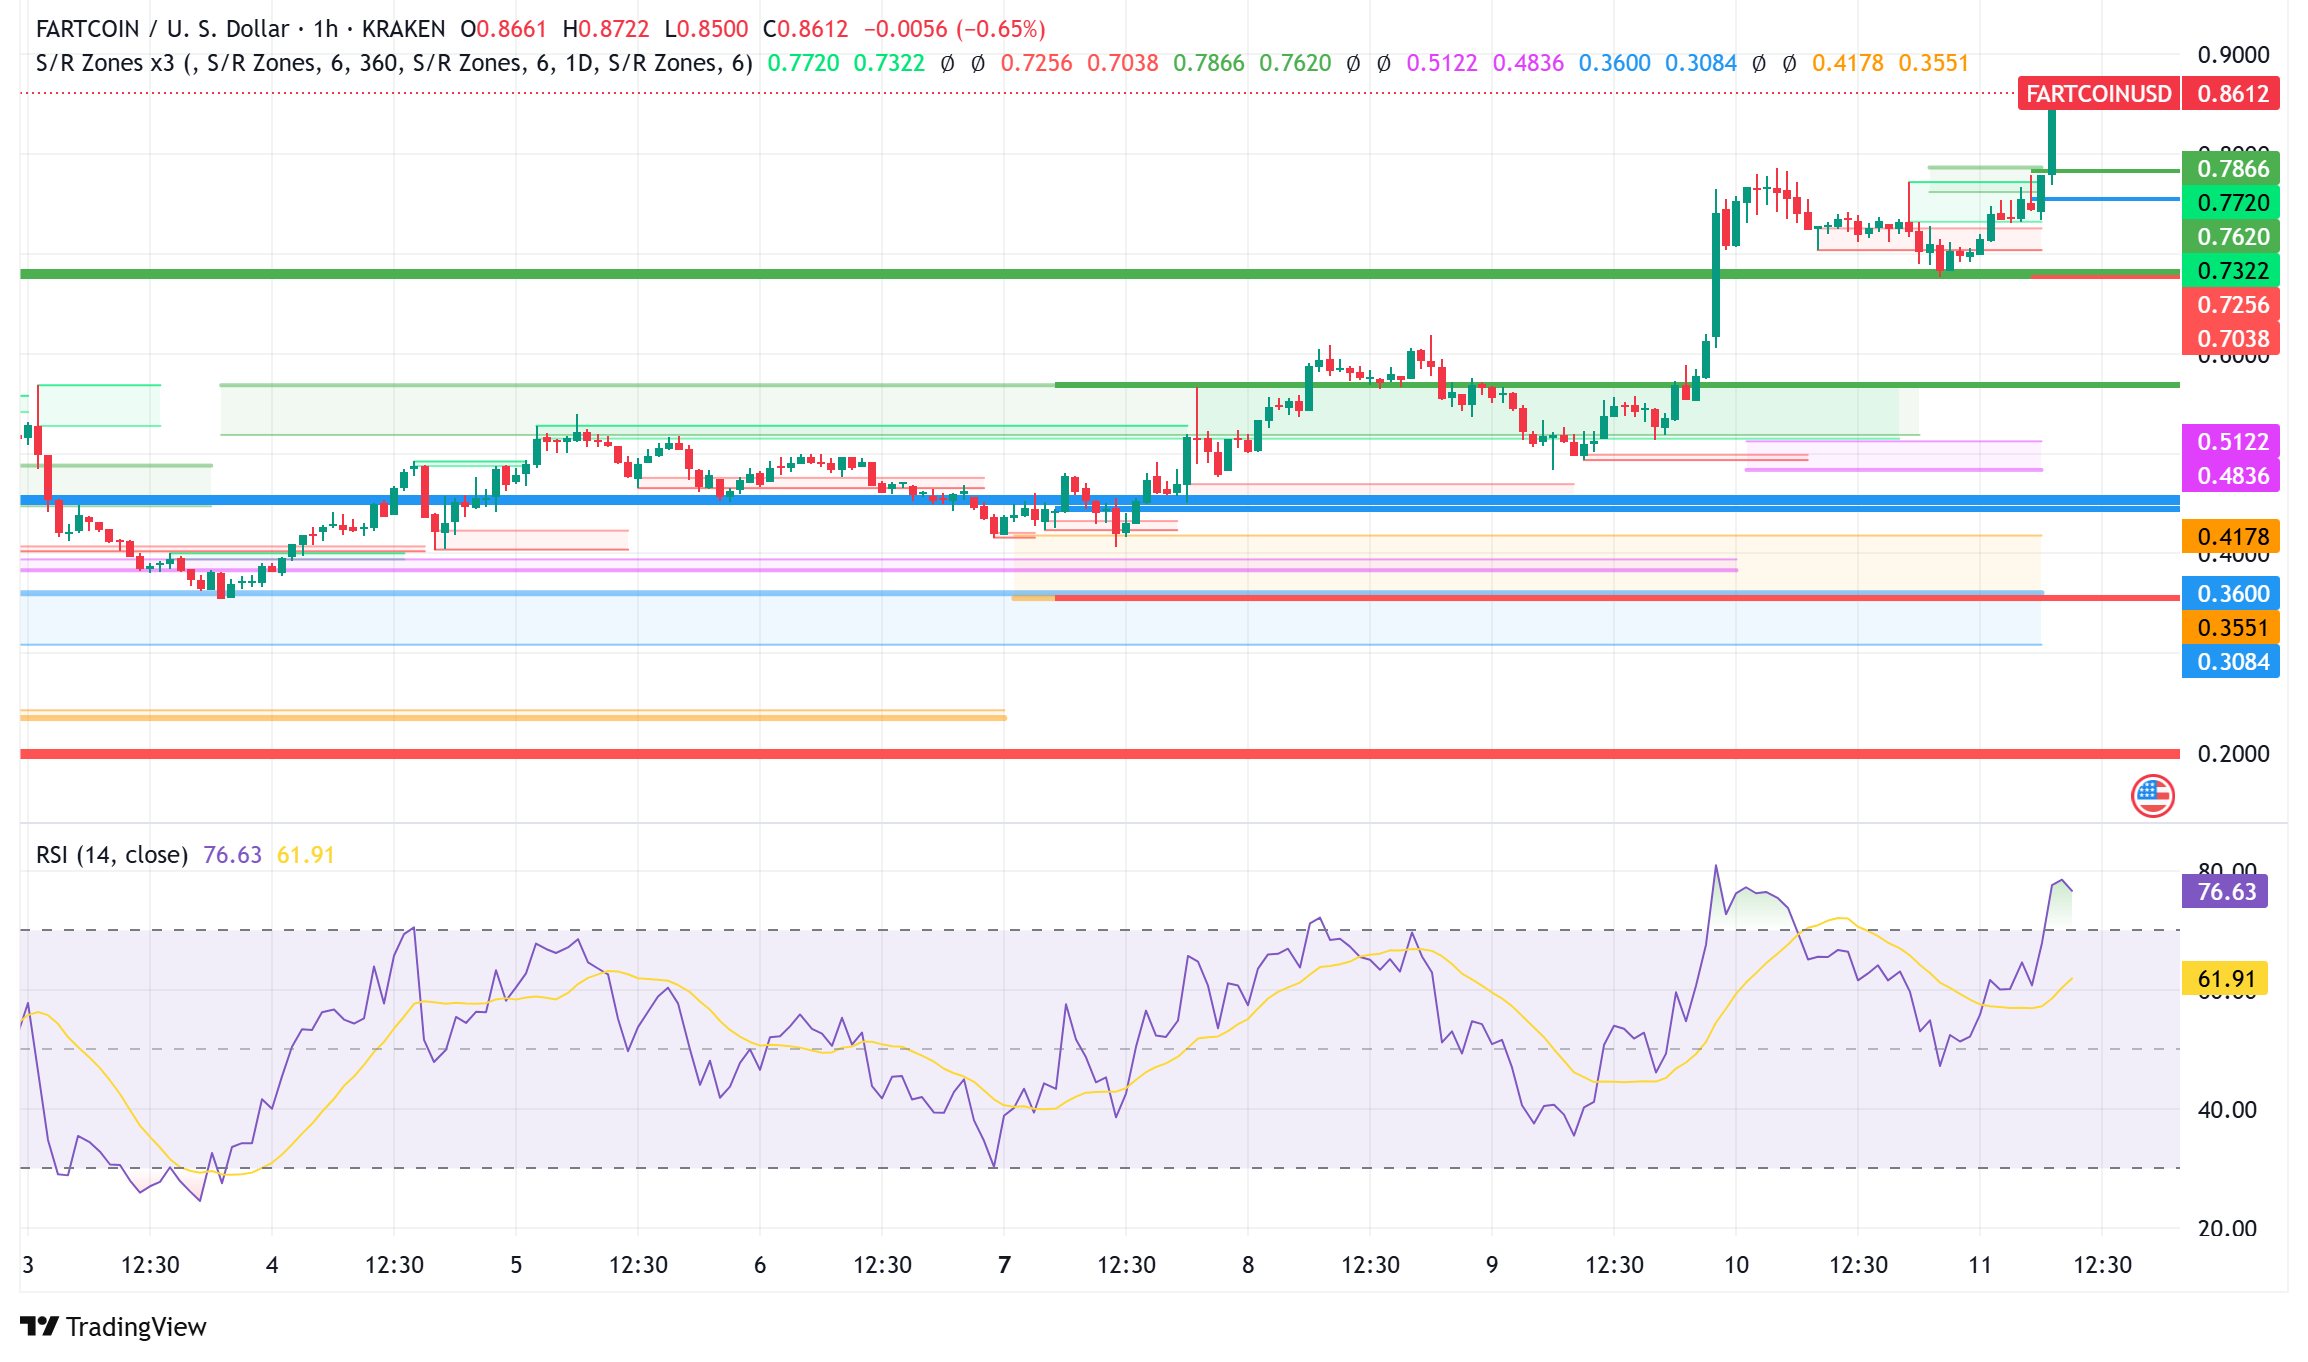Screen dimensions: 2308x1362
Task: Click the 1h interval label in chart title
Action: (325, 29)
